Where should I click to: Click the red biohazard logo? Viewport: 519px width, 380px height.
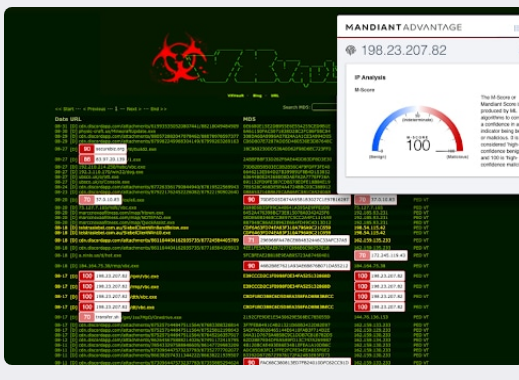pos(179,58)
